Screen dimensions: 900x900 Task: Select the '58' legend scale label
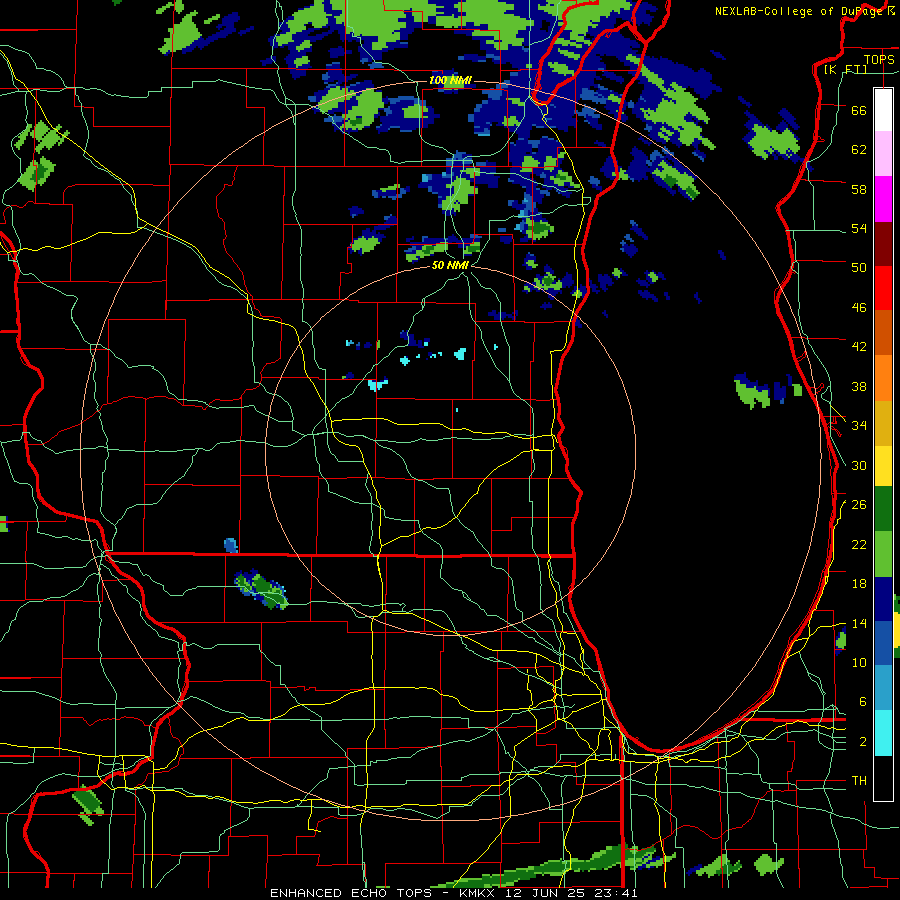(x=859, y=189)
